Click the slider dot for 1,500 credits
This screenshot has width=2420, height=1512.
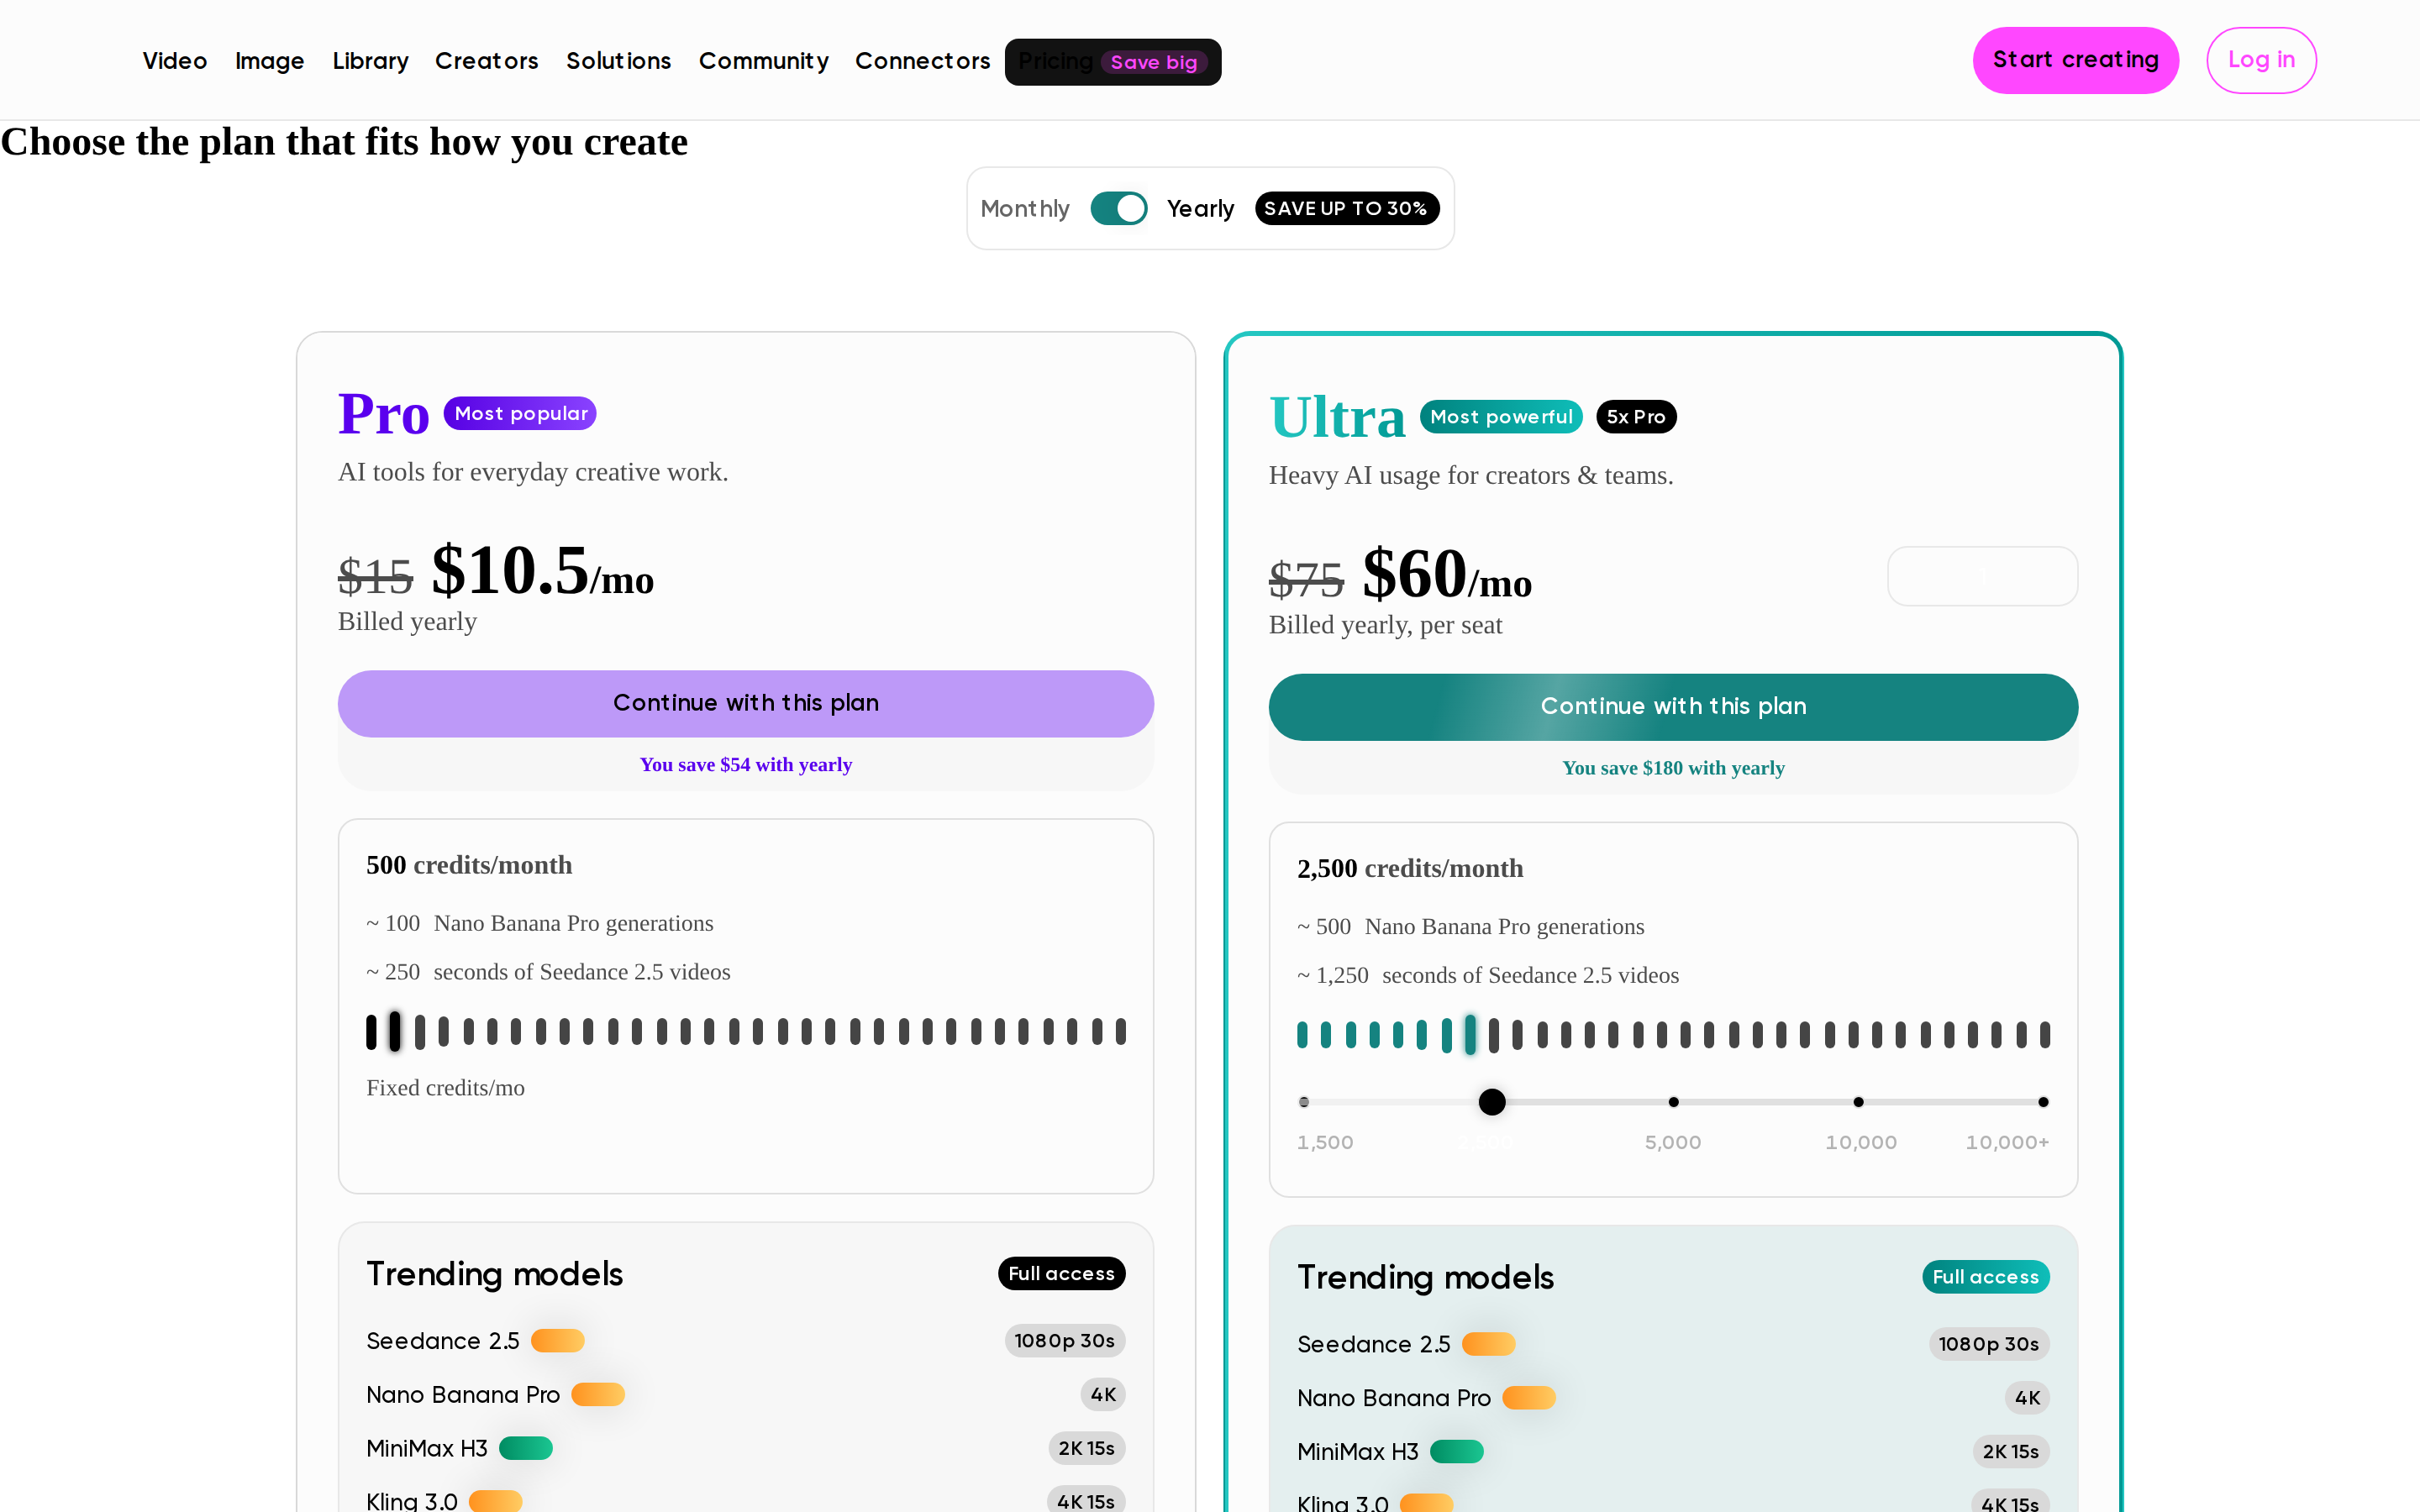pos(1303,1102)
